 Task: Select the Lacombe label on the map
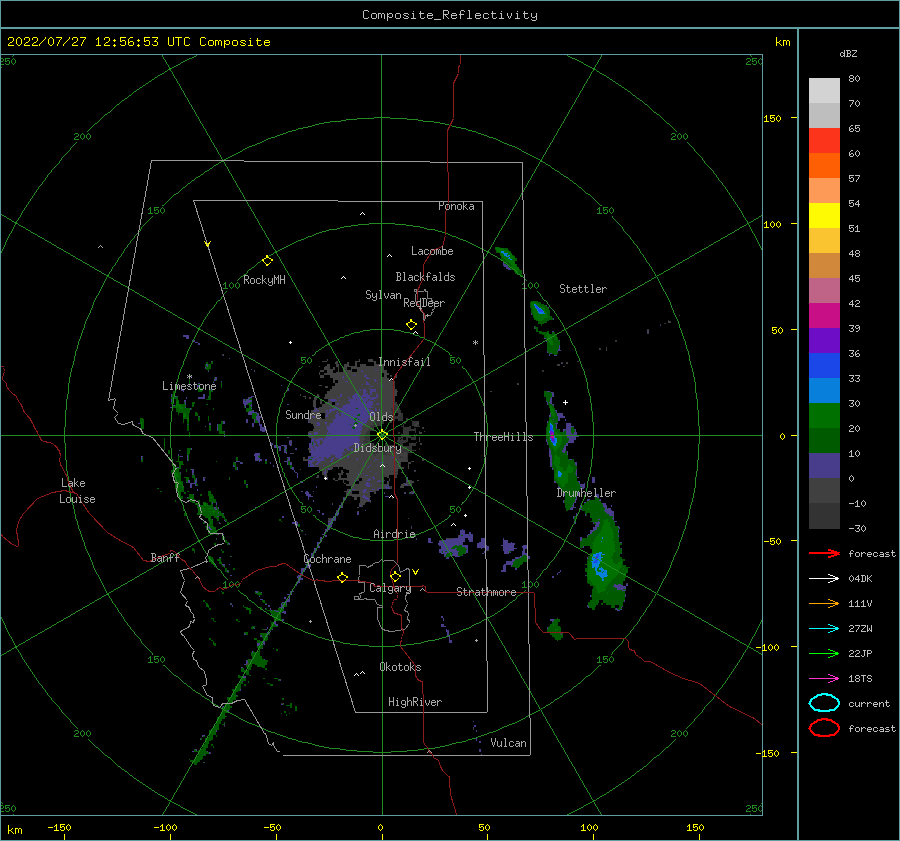(x=432, y=251)
